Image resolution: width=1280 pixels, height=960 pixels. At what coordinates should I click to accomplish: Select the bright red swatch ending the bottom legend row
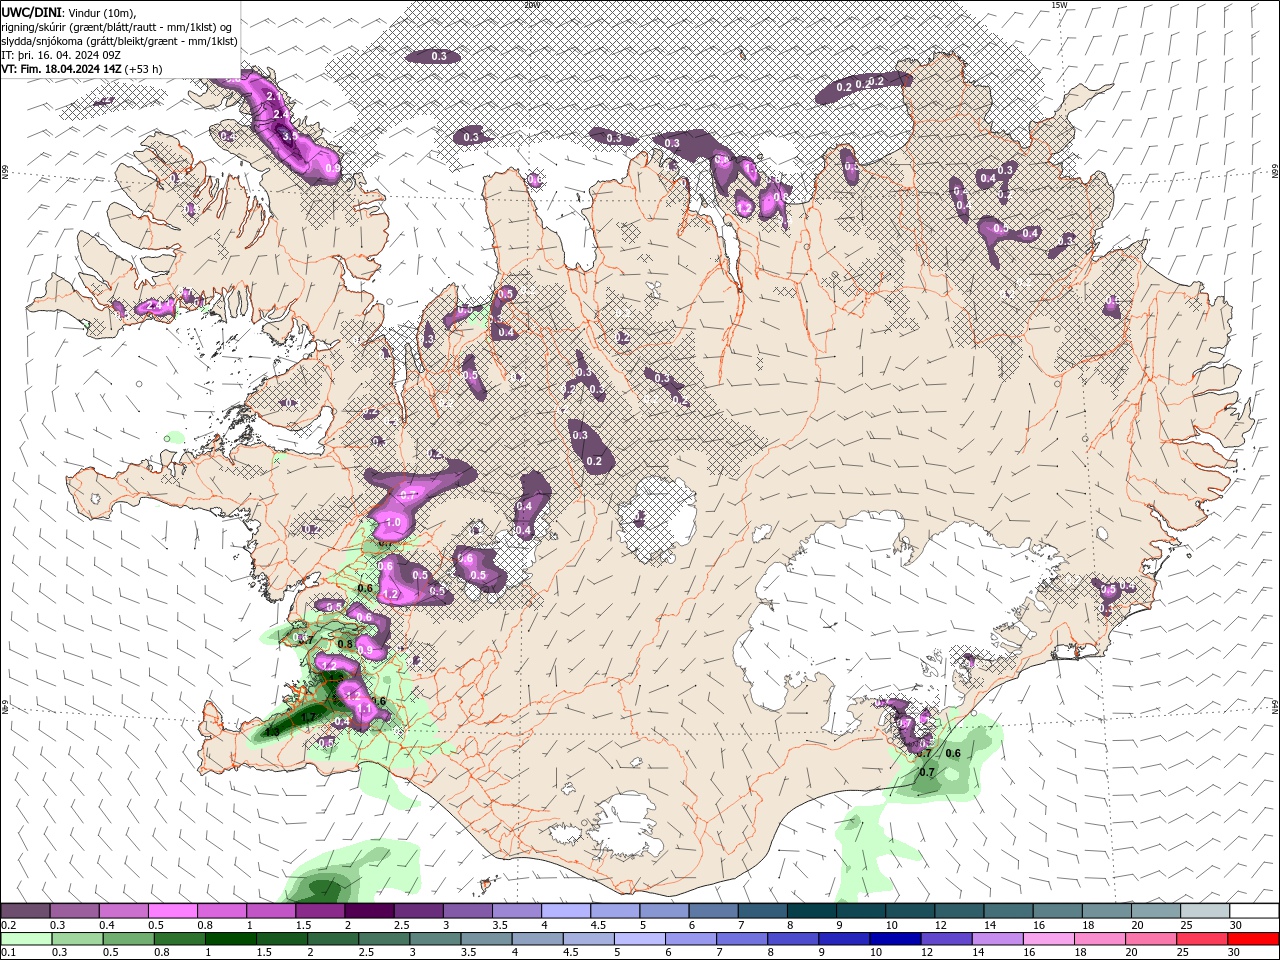(x=1254, y=939)
